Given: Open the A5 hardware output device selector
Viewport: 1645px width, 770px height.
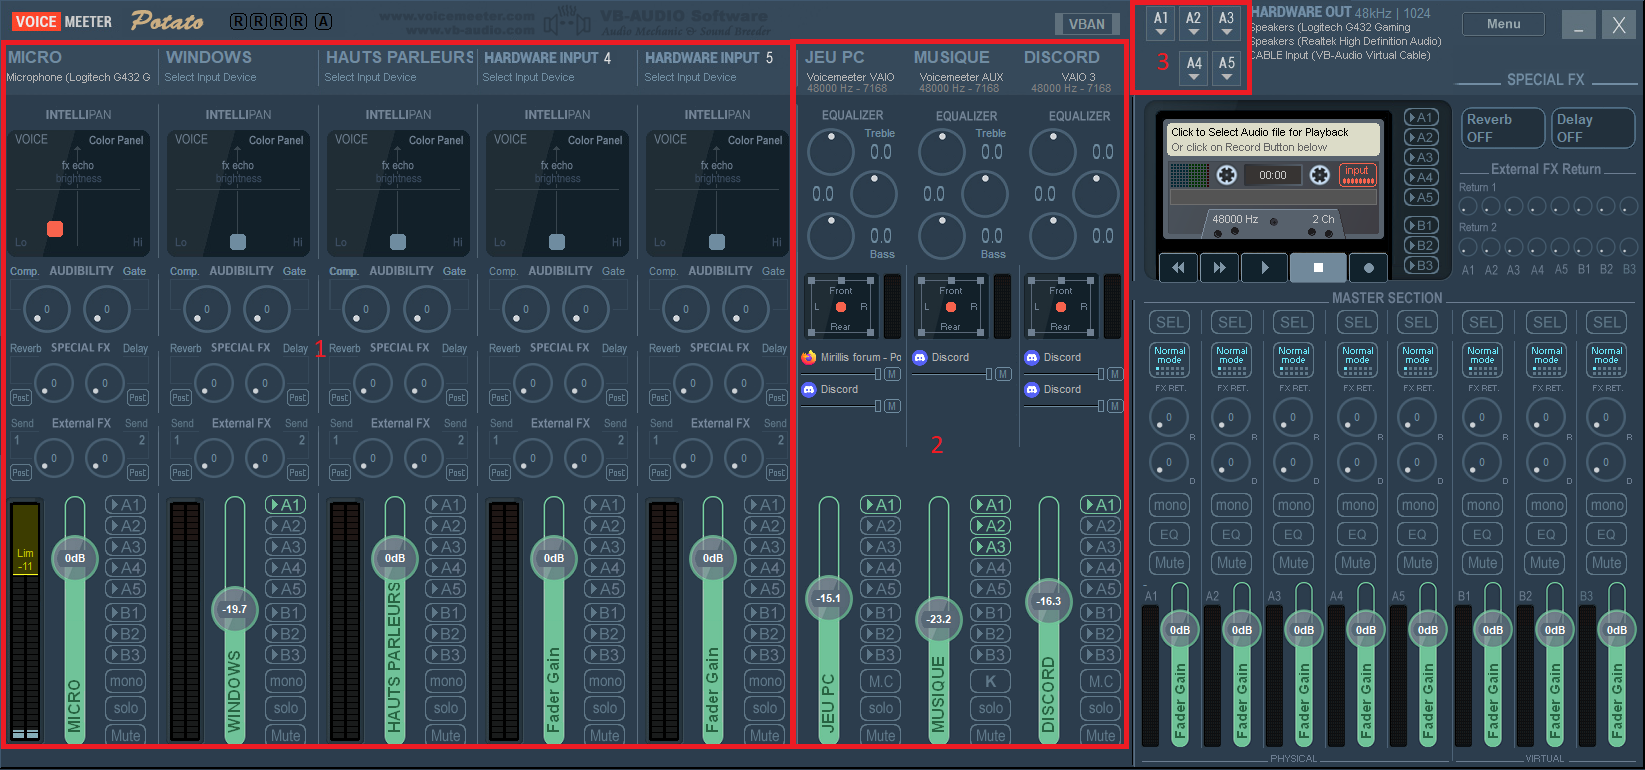Looking at the screenshot, I should coord(1227,68).
